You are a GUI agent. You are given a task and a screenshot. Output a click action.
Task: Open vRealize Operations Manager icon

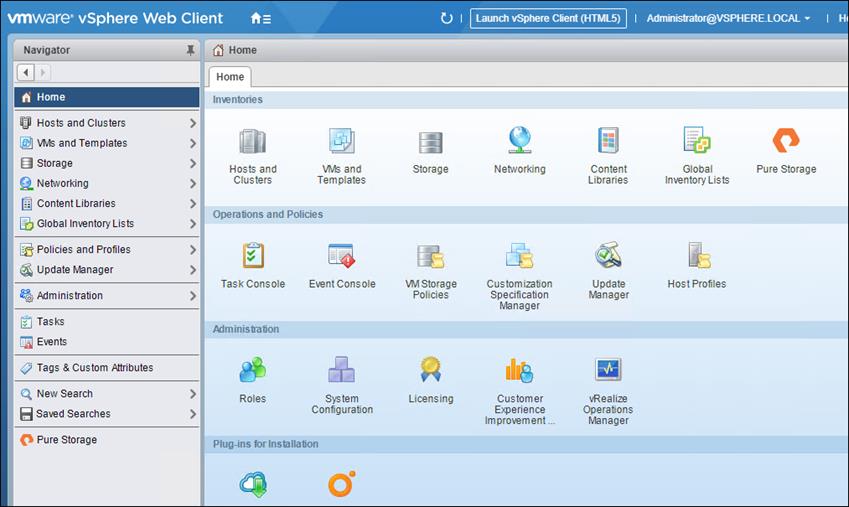pyautogui.click(x=608, y=369)
